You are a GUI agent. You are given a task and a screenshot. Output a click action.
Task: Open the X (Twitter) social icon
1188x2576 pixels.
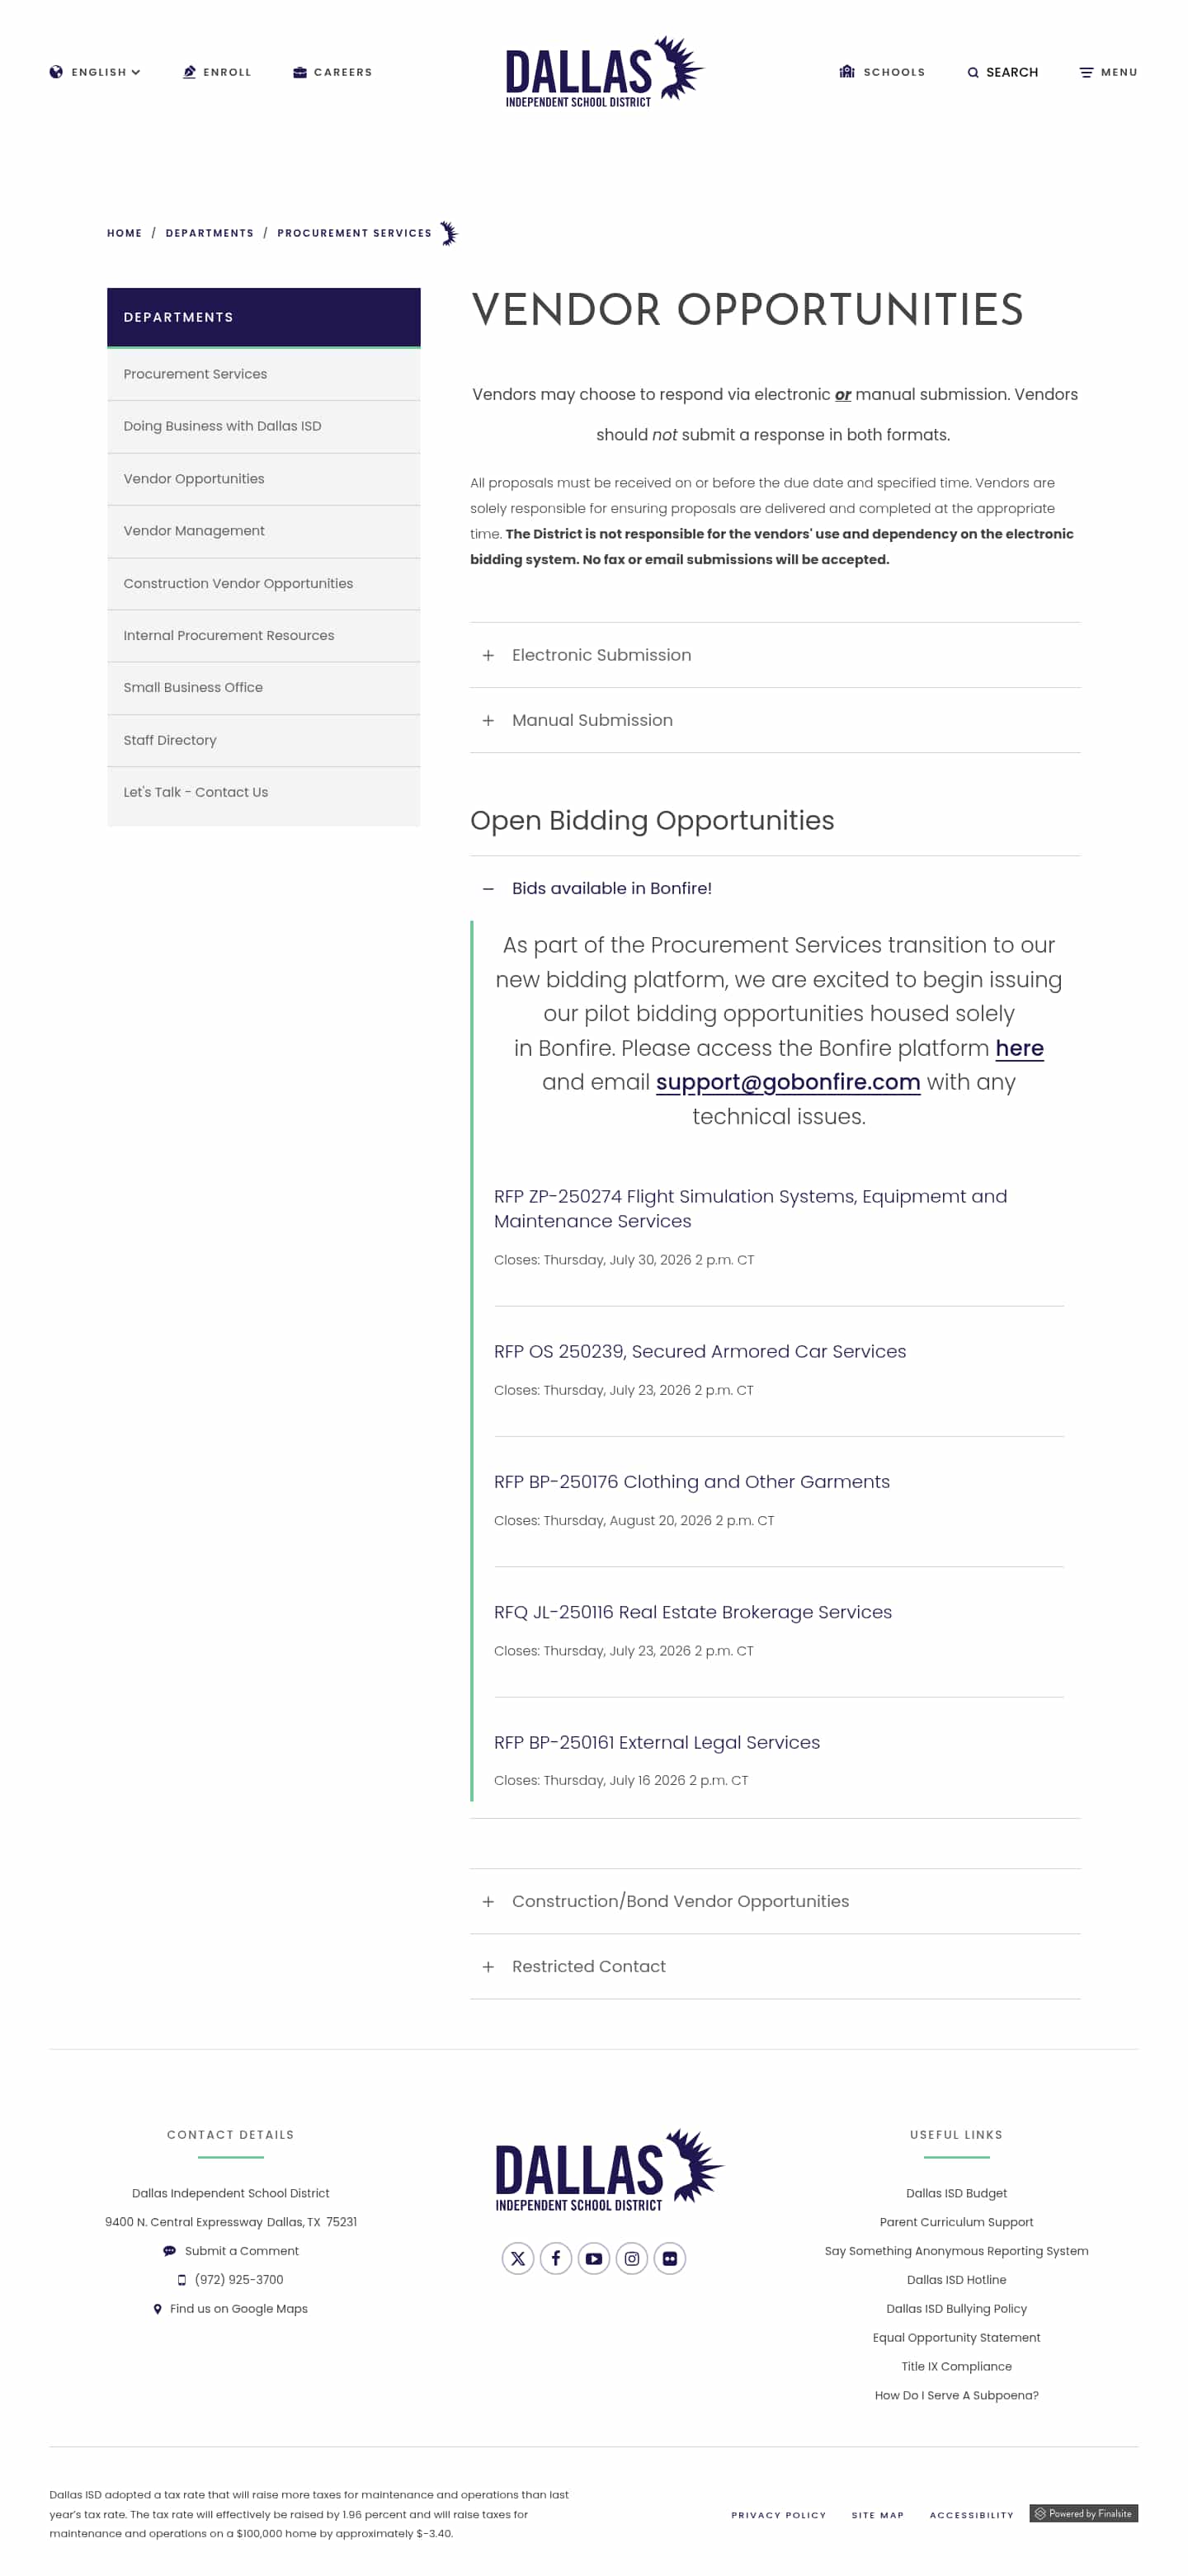click(517, 2258)
